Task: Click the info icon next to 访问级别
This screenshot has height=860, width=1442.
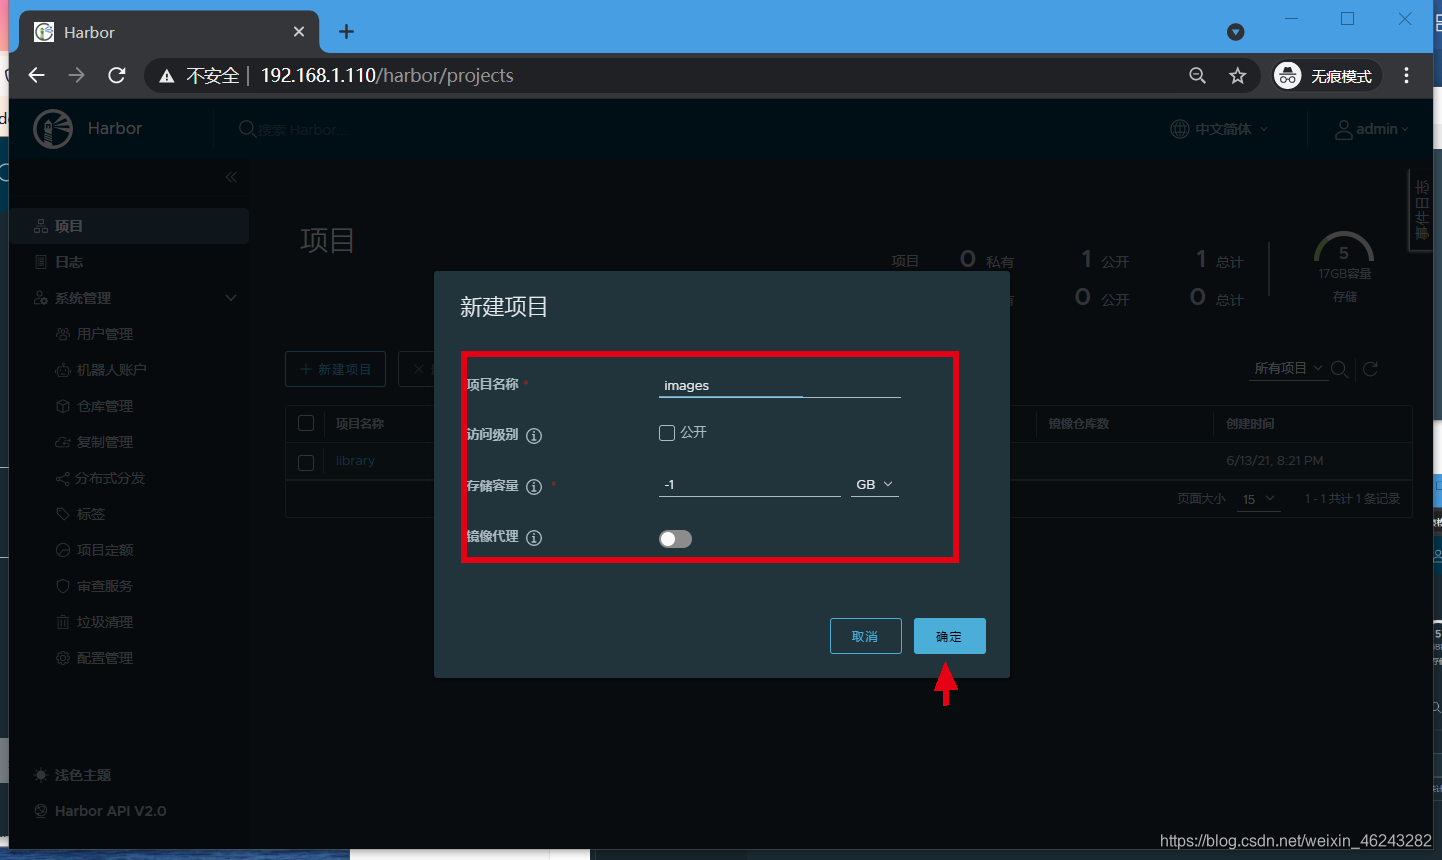Action: point(534,436)
